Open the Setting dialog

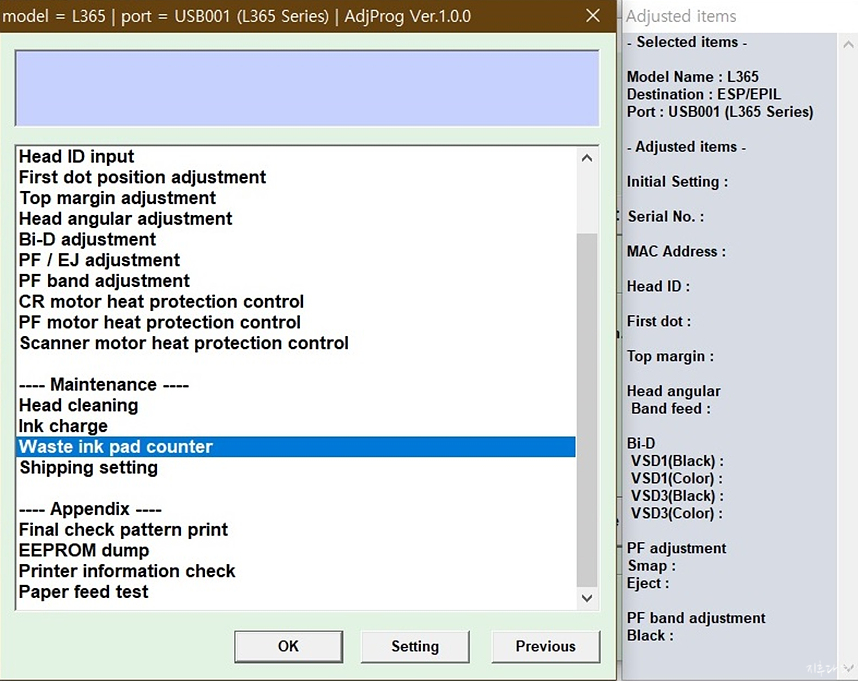point(415,646)
